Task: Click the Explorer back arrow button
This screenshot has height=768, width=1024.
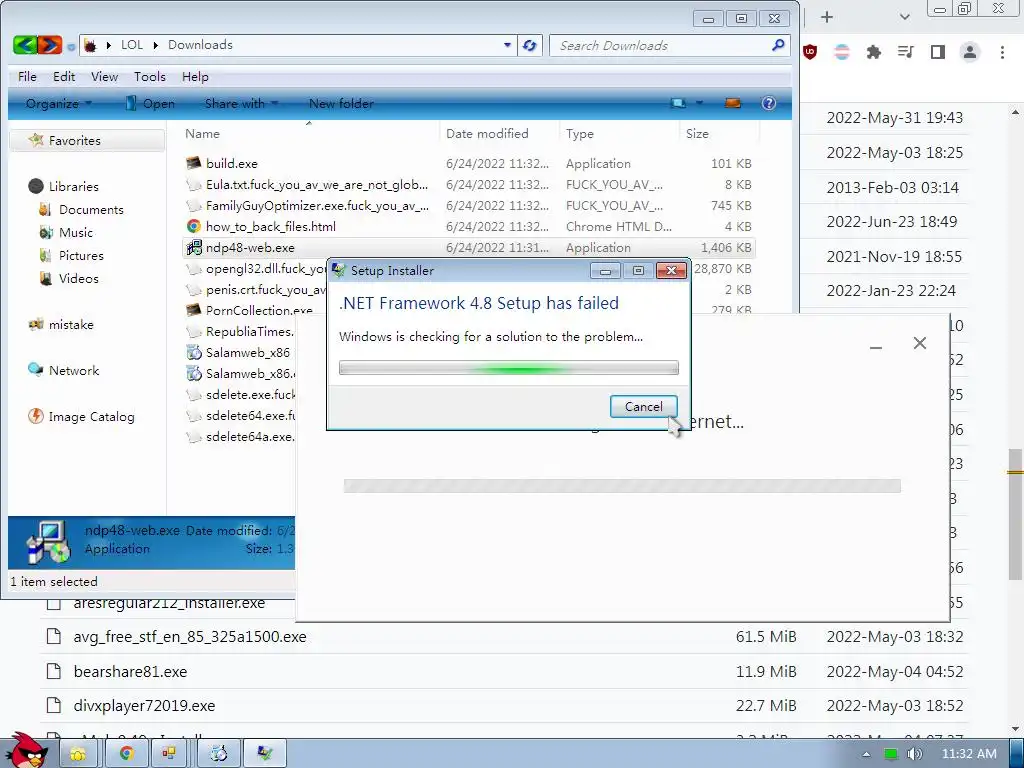Action: click(x=25, y=45)
